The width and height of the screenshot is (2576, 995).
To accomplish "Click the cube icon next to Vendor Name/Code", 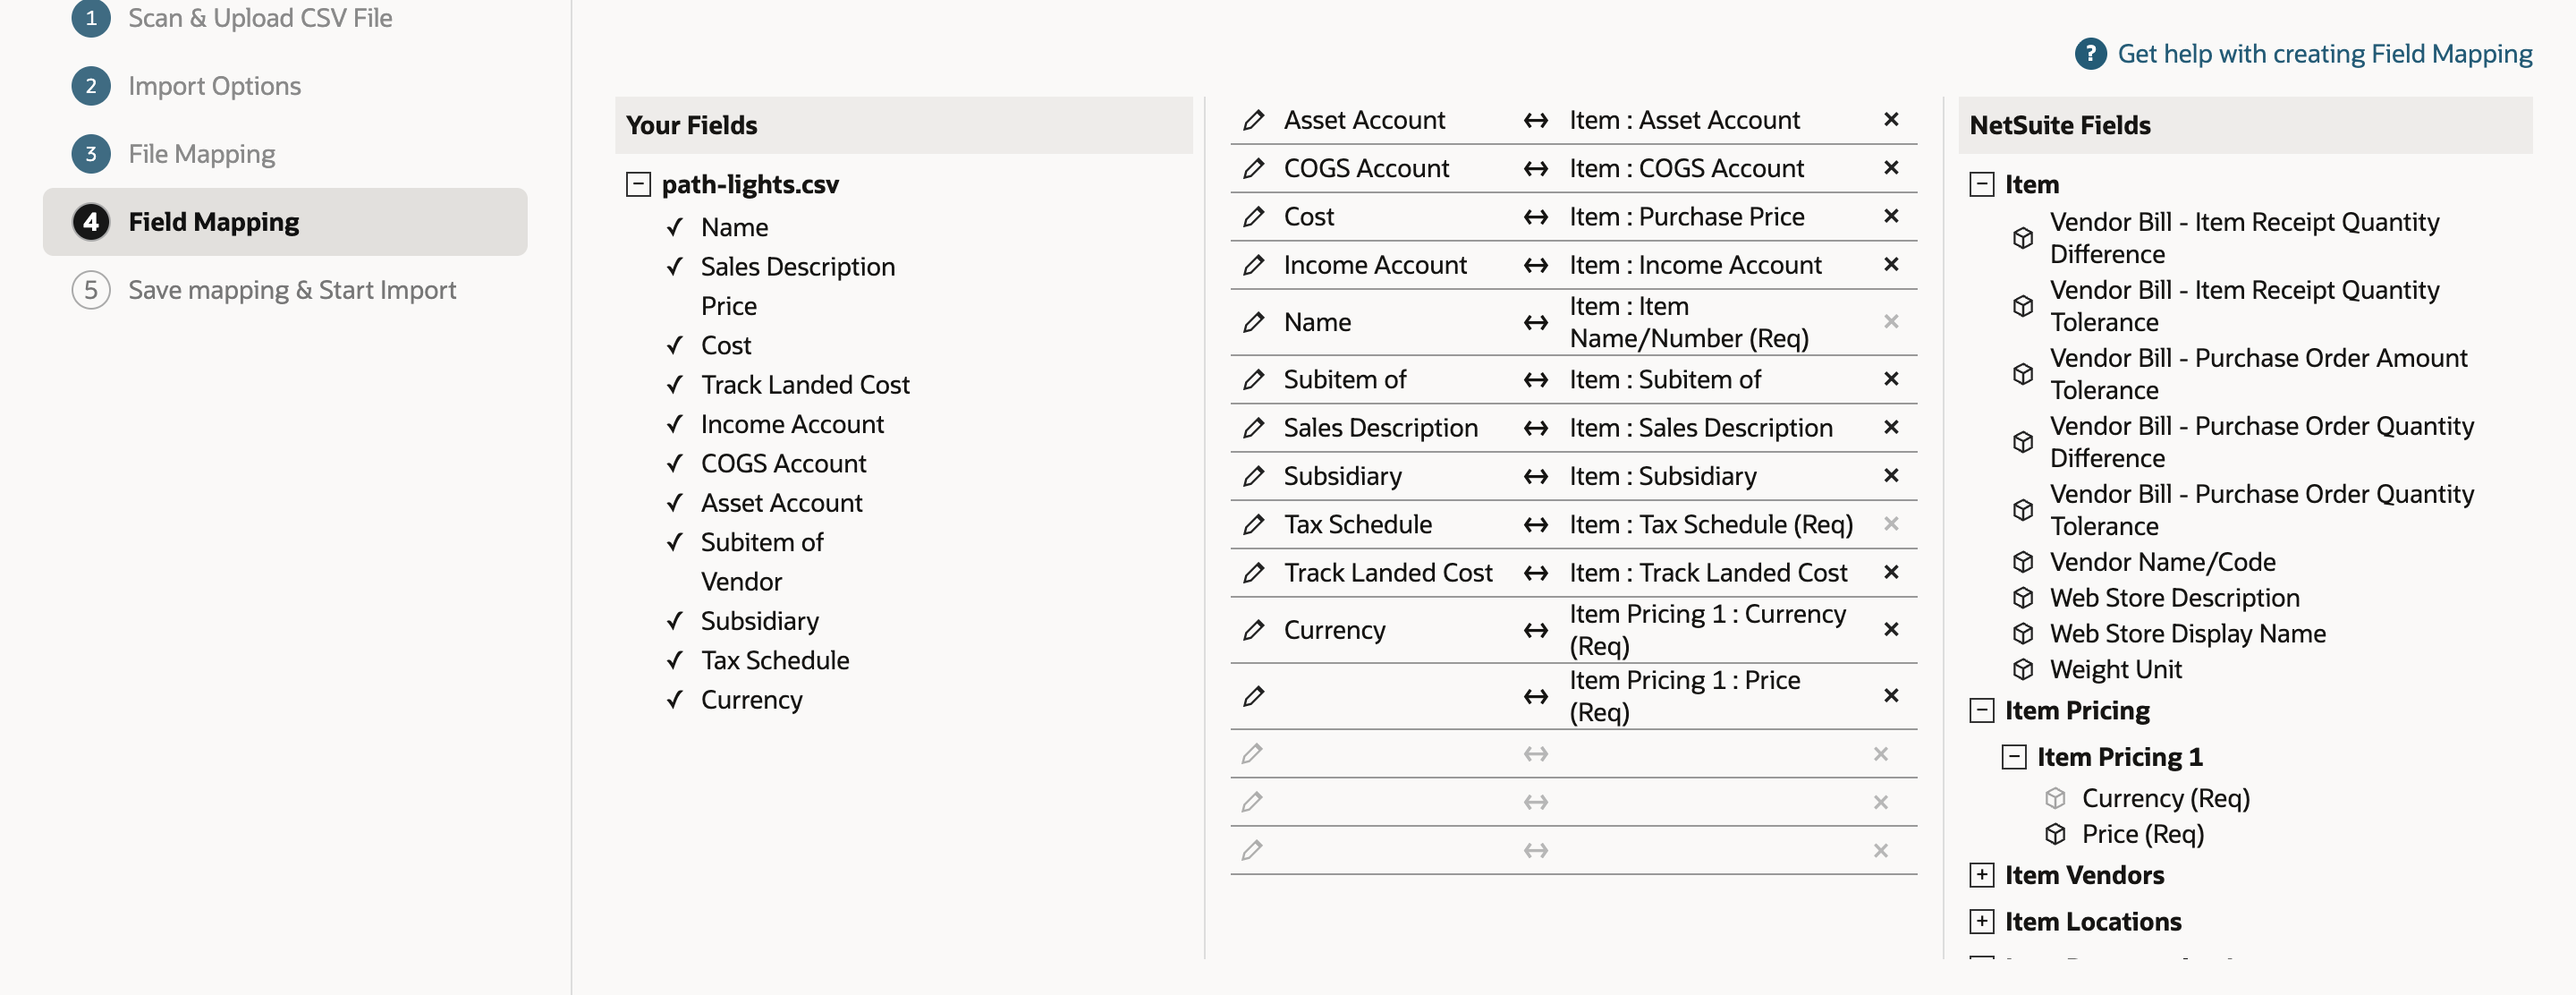I will [x=2022, y=562].
